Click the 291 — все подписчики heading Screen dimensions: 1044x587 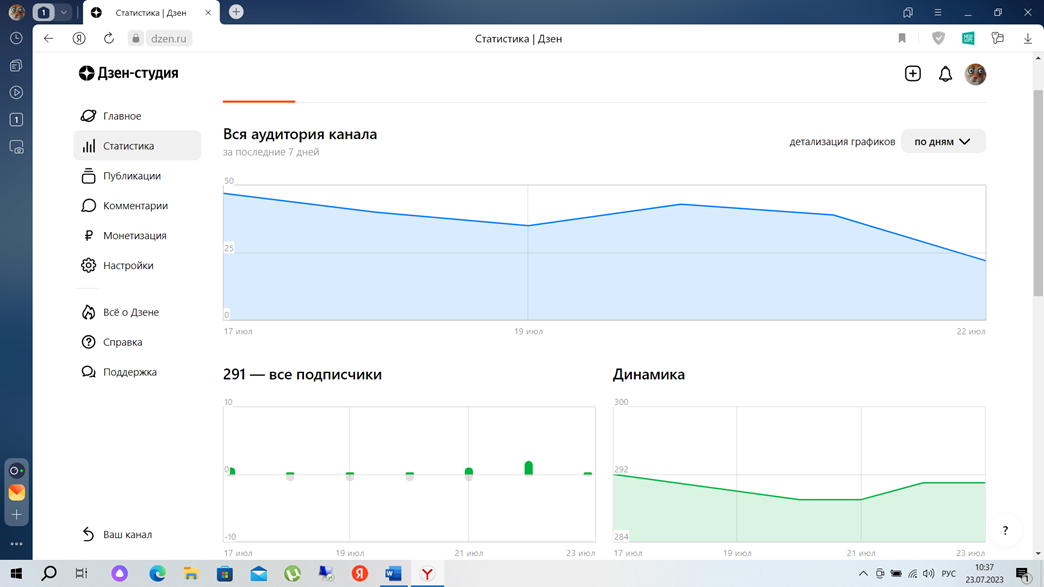(302, 374)
